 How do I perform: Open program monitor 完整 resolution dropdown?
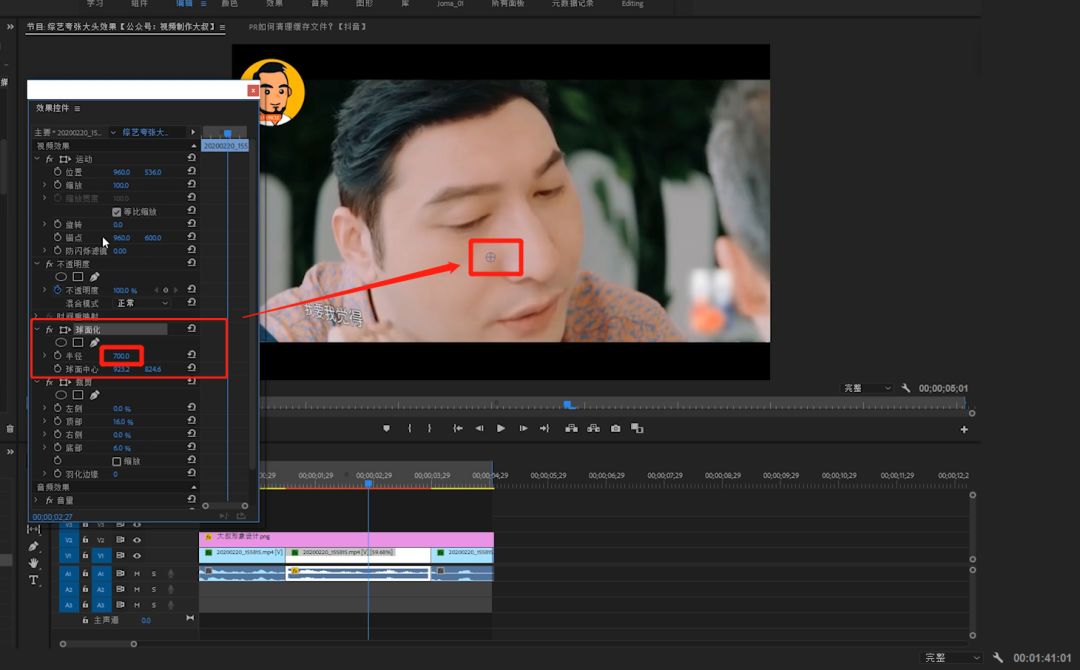(x=867, y=388)
